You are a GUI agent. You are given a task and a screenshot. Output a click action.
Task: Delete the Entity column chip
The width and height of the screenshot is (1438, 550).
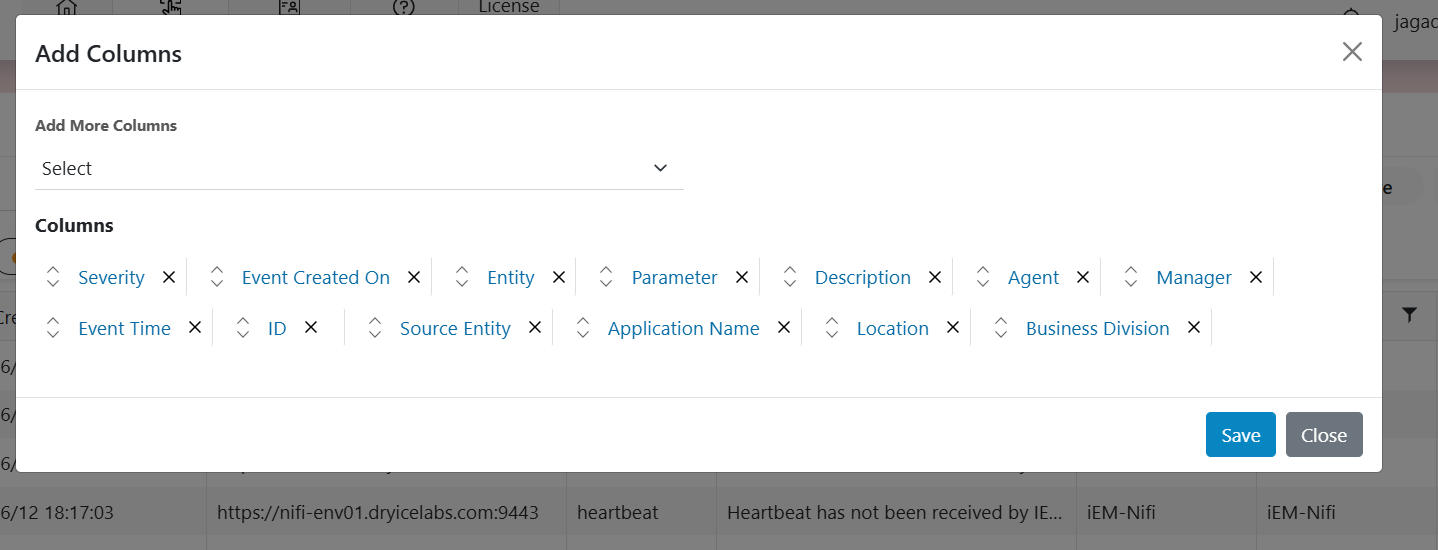tap(559, 277)
